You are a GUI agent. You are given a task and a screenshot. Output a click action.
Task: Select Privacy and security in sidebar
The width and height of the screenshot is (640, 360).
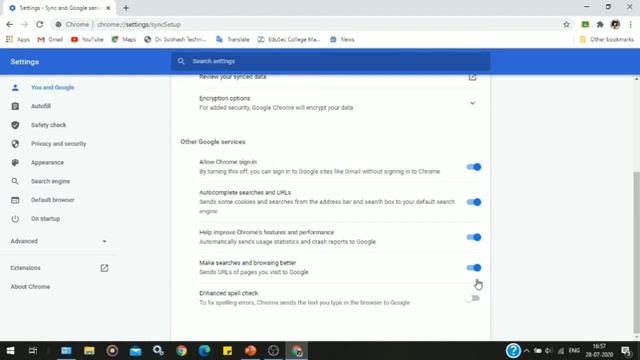[x=58, y=144]
